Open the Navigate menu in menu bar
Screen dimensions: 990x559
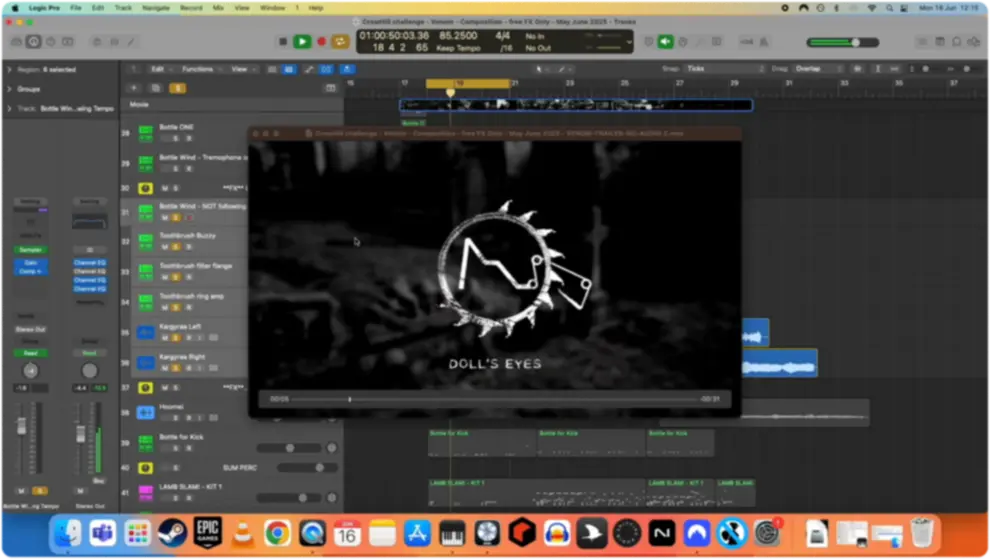click(154, 7)
